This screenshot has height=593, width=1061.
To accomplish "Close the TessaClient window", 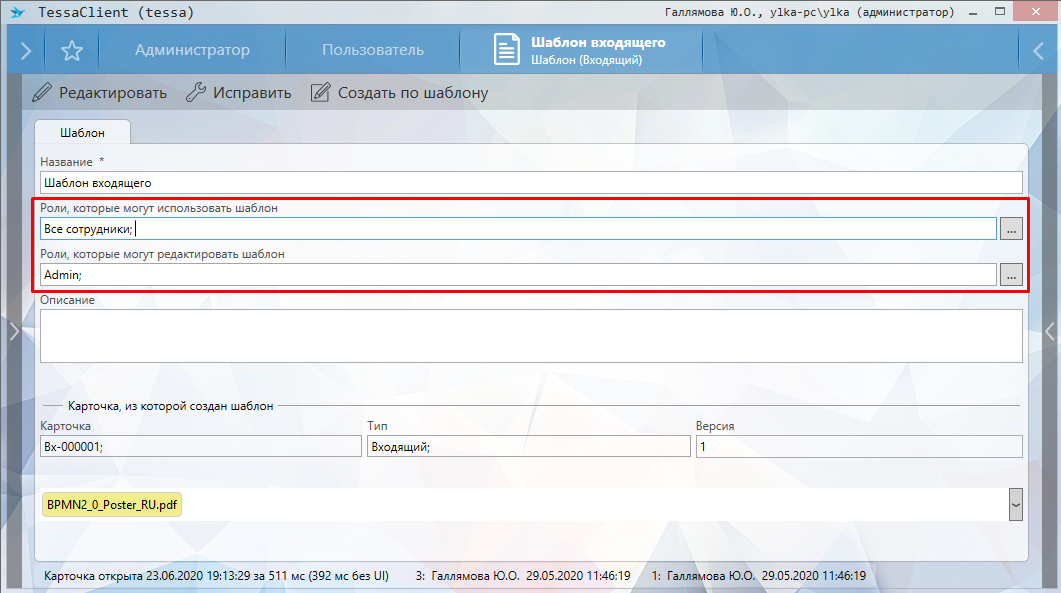I will pos(1037,12).
